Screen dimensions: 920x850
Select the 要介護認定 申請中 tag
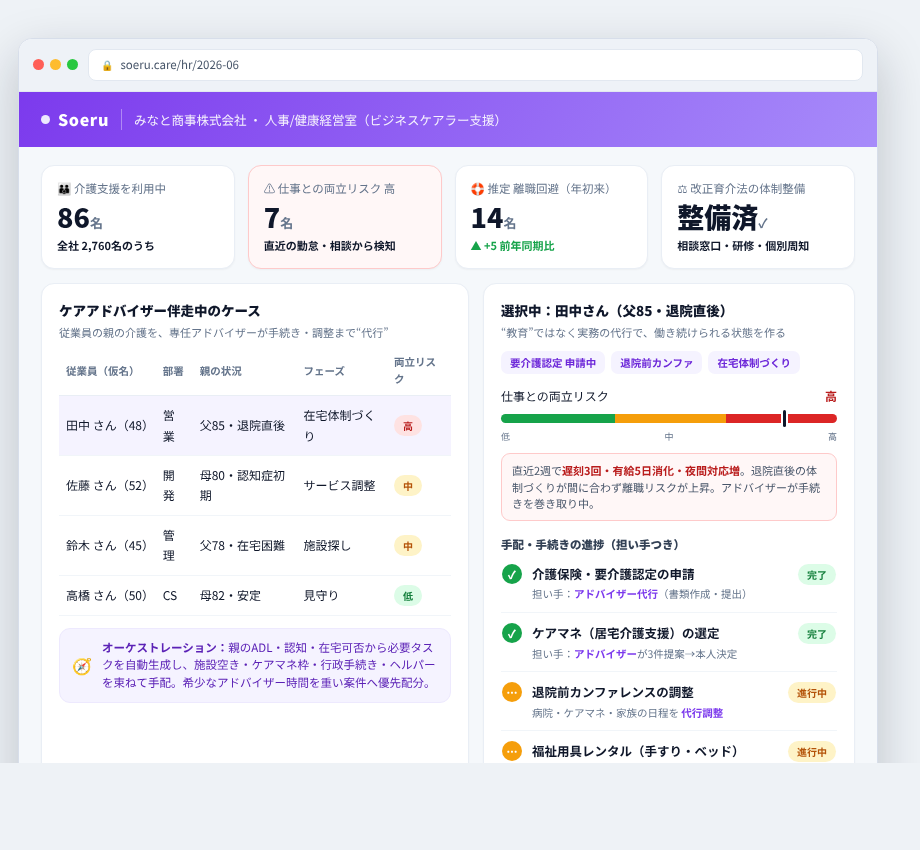click(x=553, y=363)
